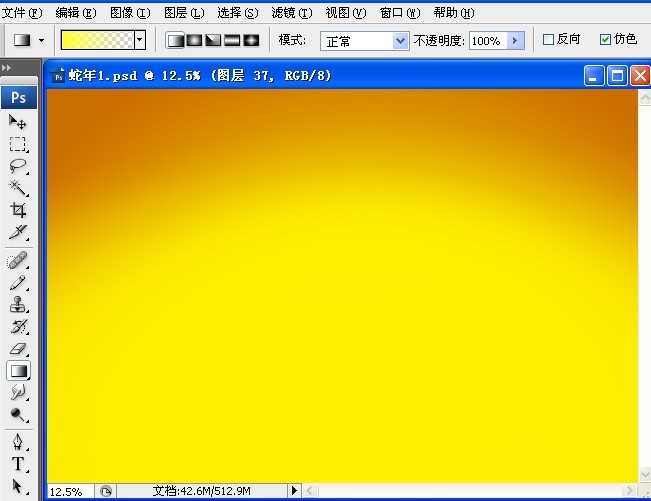This screenshot has width=651, height=501.
Task: Open the opacity slider arrow
Action: point(515,41)
